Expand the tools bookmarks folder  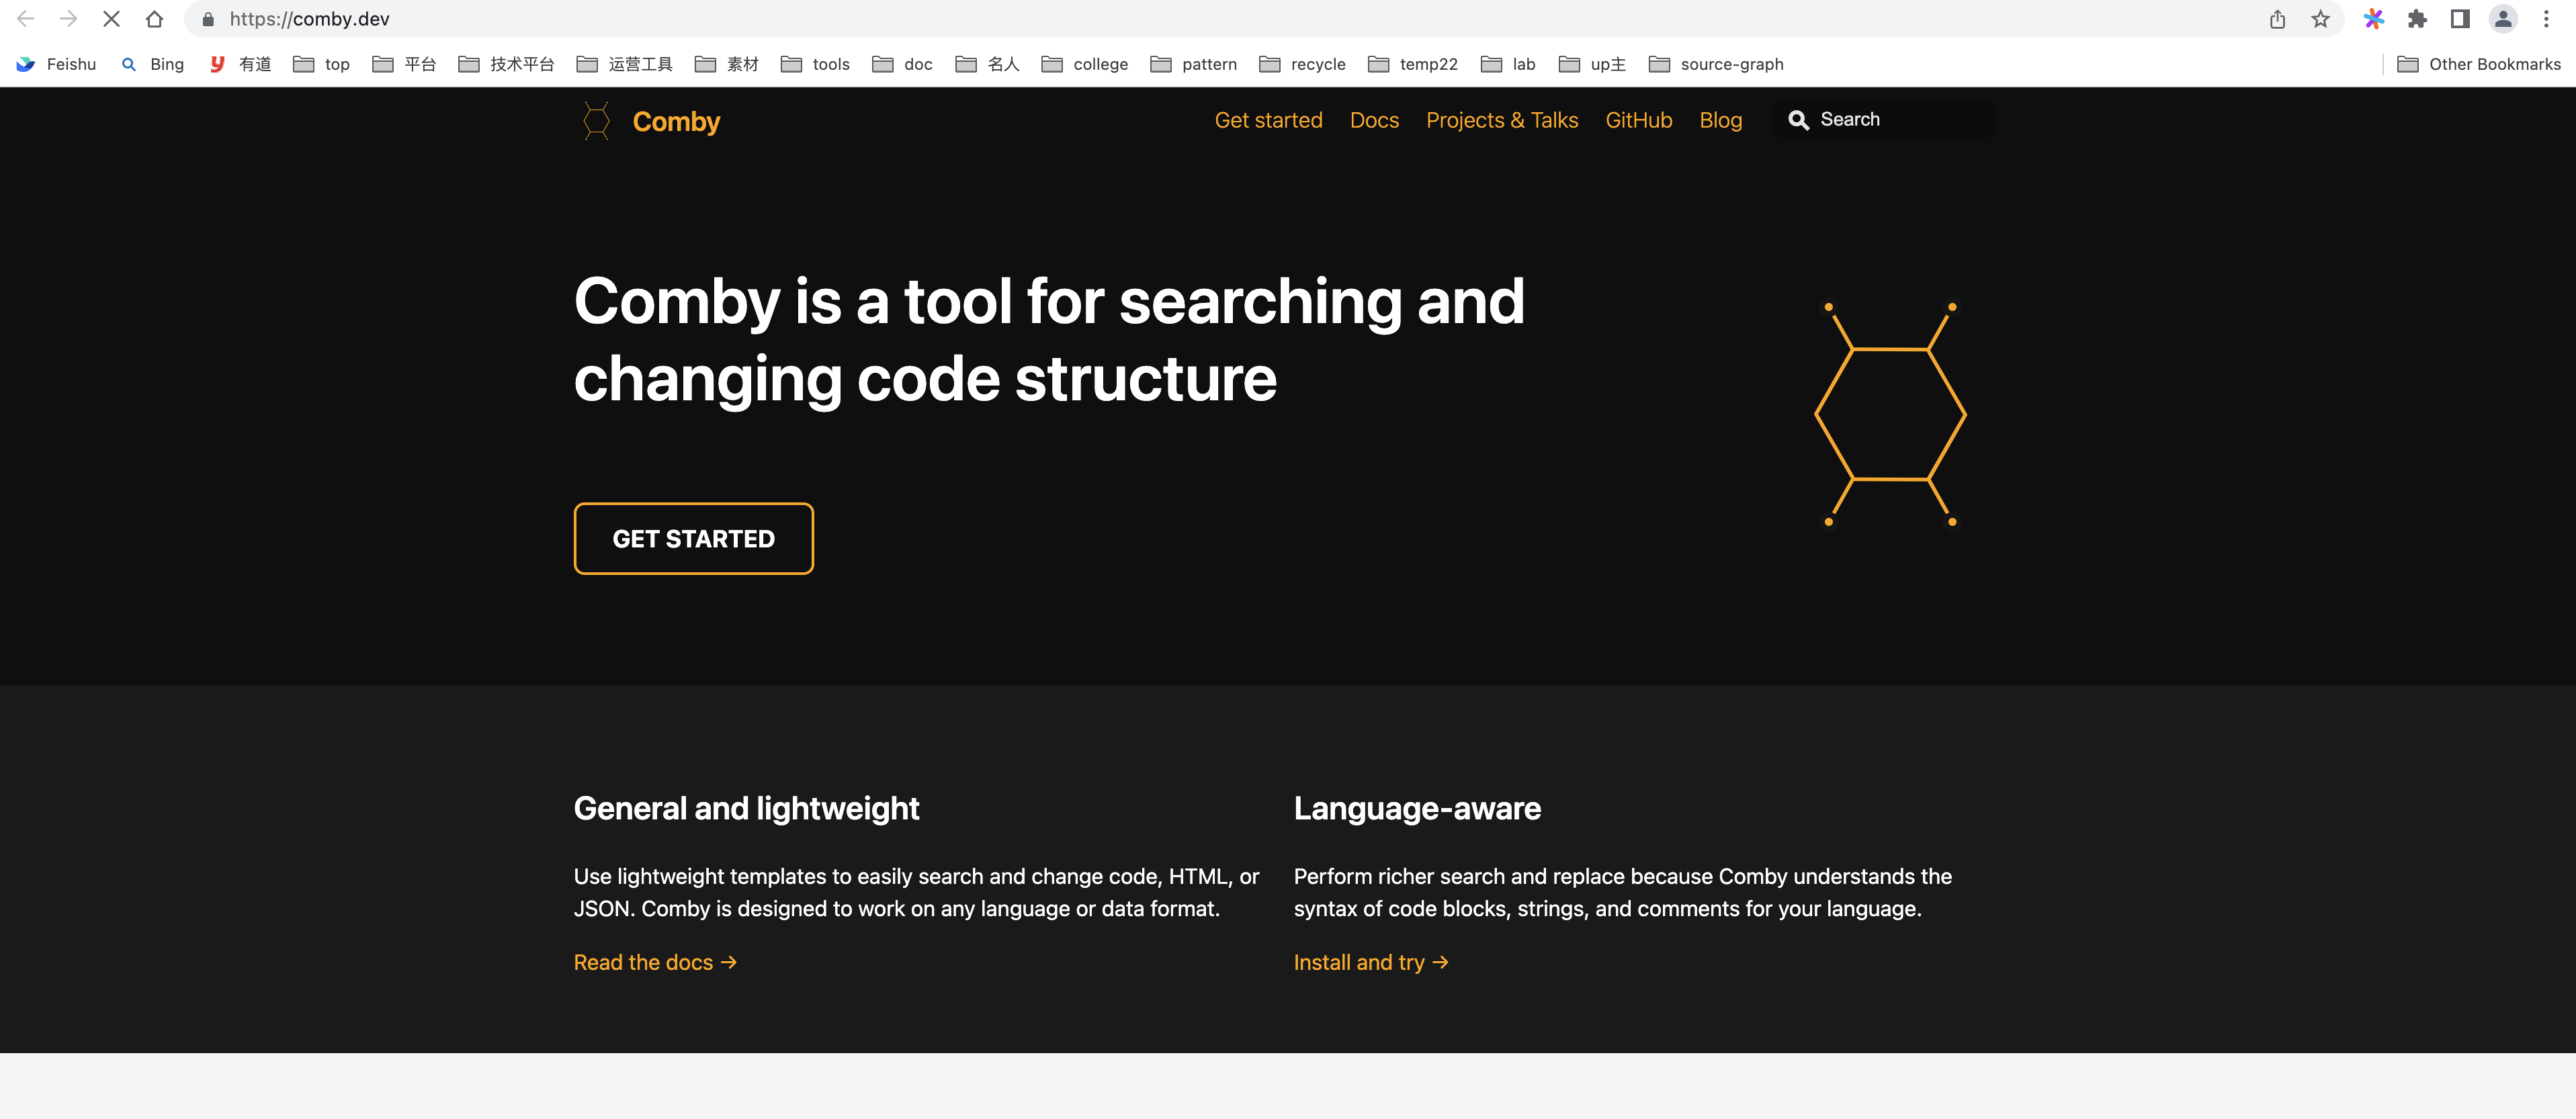pyautogui.click(x=815, y=64)
